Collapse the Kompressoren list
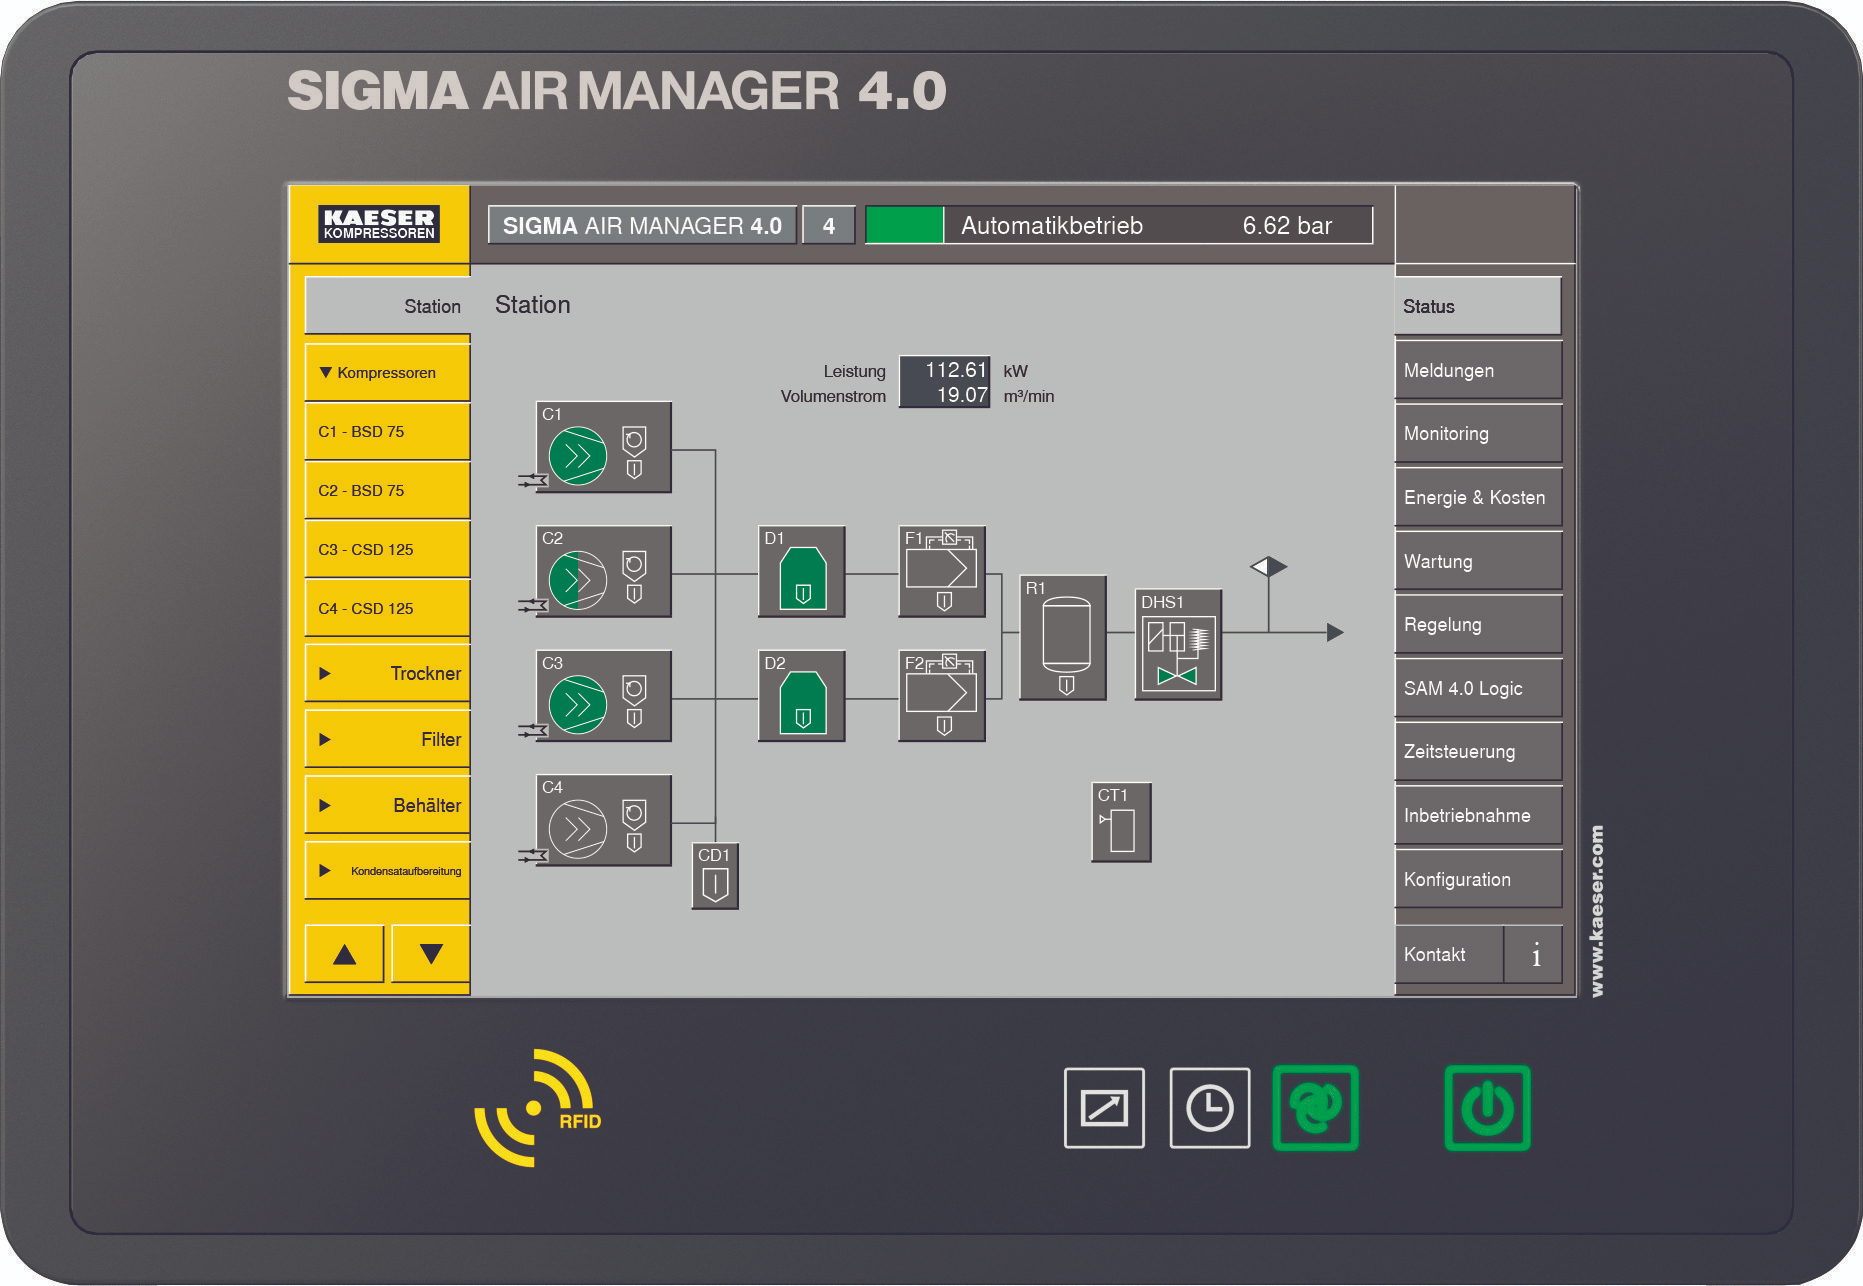The height and width of the screenshot is (1286, 1863). pos(386,371)
